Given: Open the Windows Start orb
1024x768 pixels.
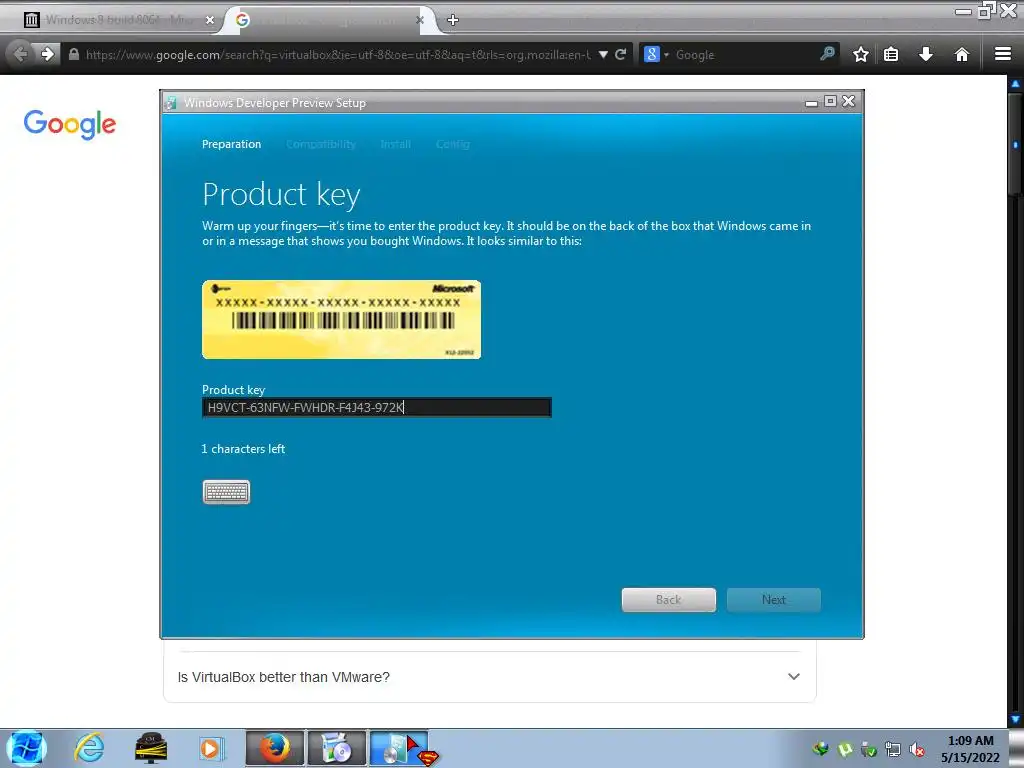Looking at the screenshot, I should tap(26, 748).
